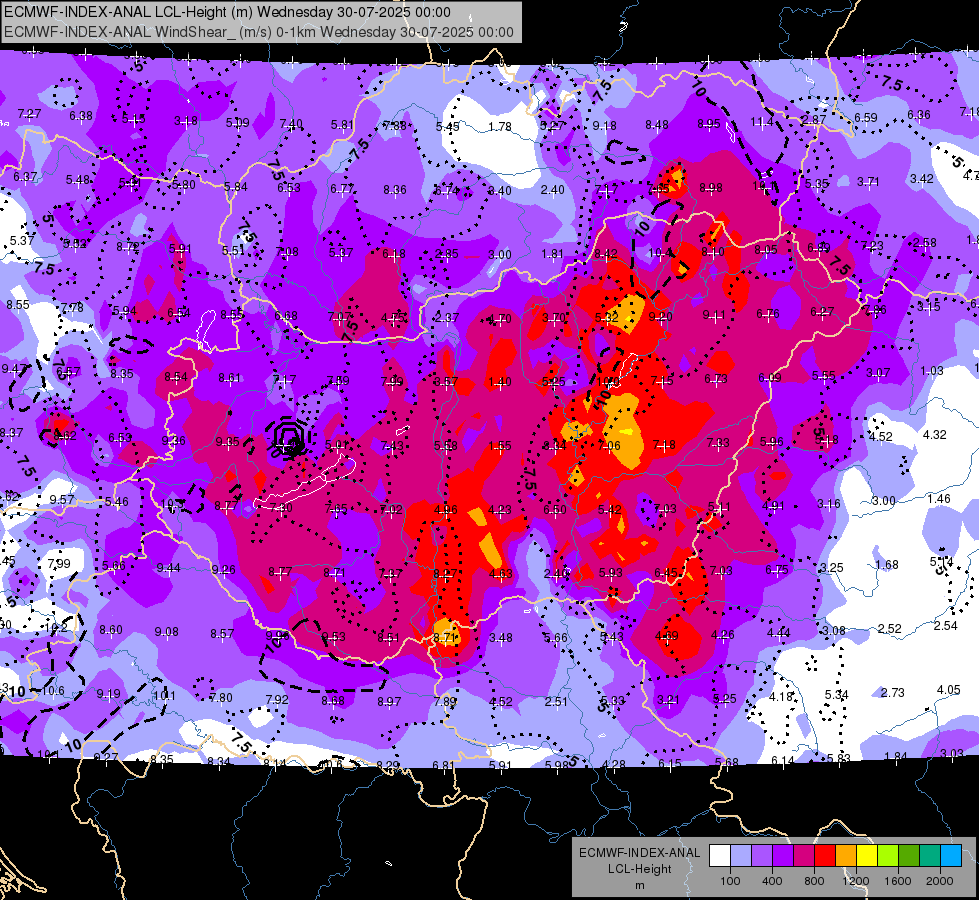Image resolution: width=979 pixels, height=900 pixels.
Task: Pick the lime green legend swatch
Action: pyautogui.click(x=888, y=856)
